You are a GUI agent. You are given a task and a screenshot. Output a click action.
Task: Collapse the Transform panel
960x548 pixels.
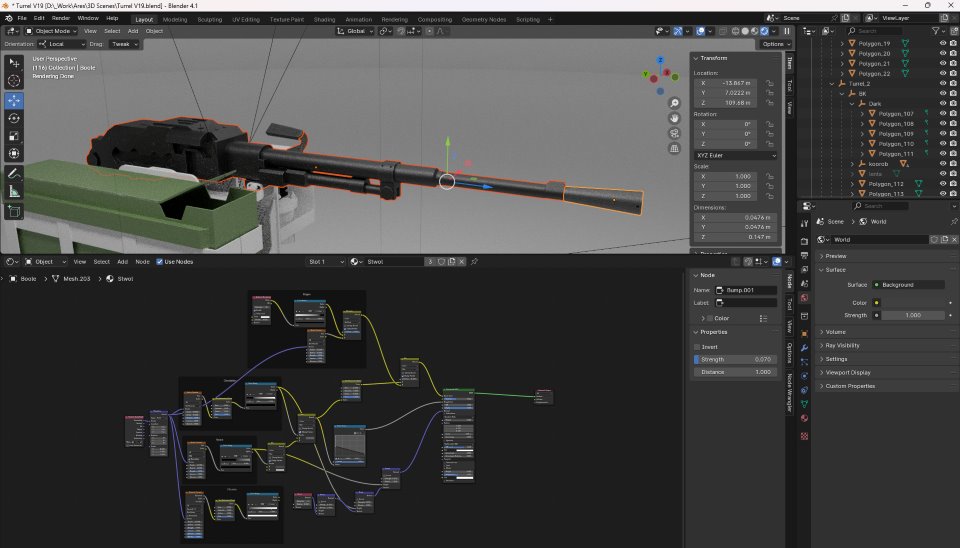(713, 58)
